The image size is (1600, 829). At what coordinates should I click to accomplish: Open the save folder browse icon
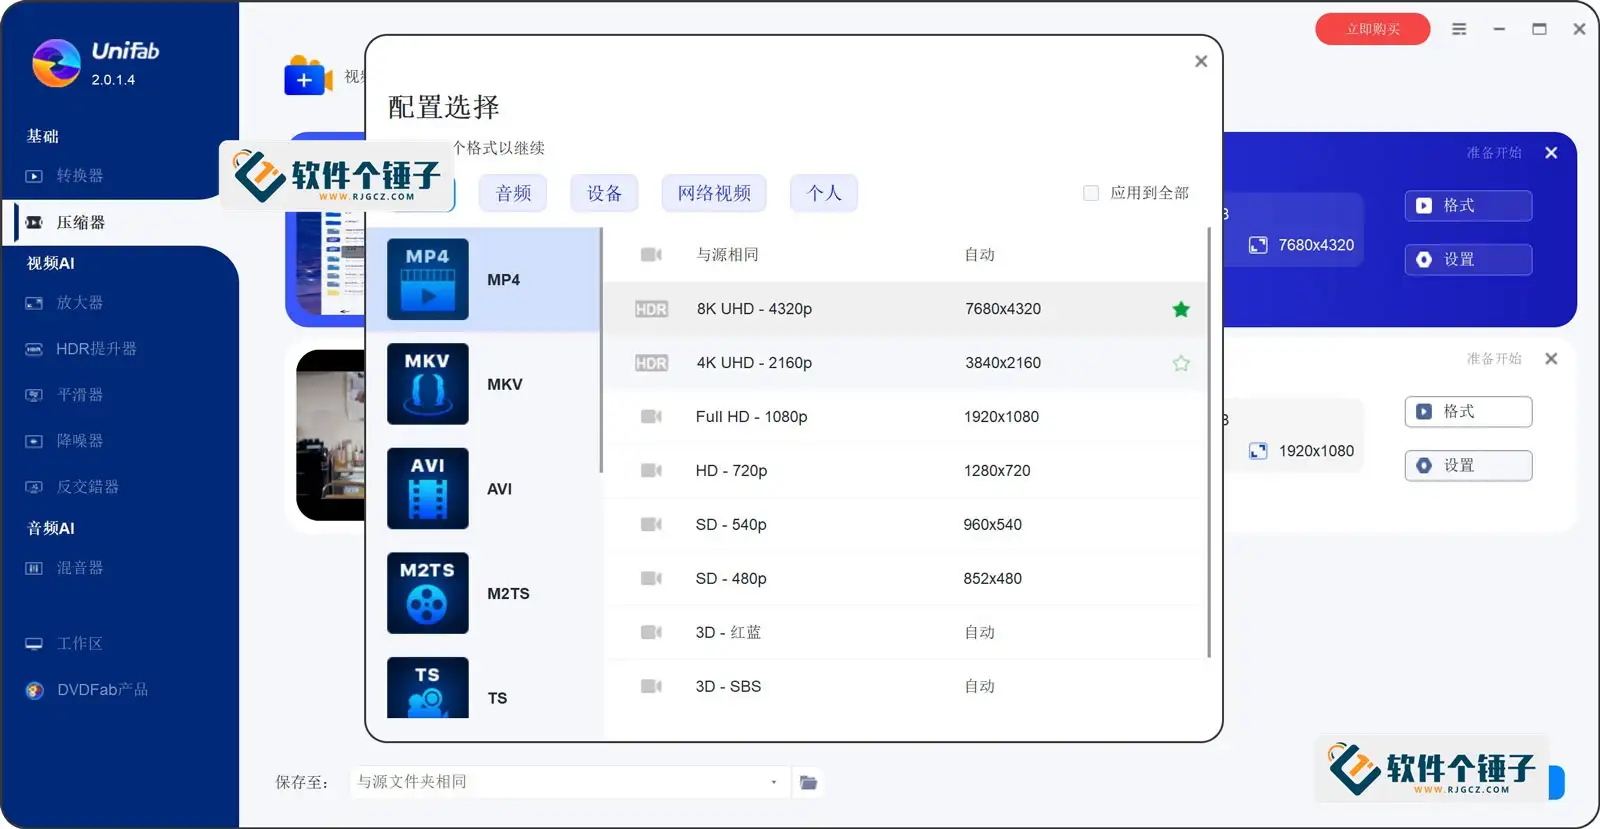808,782
